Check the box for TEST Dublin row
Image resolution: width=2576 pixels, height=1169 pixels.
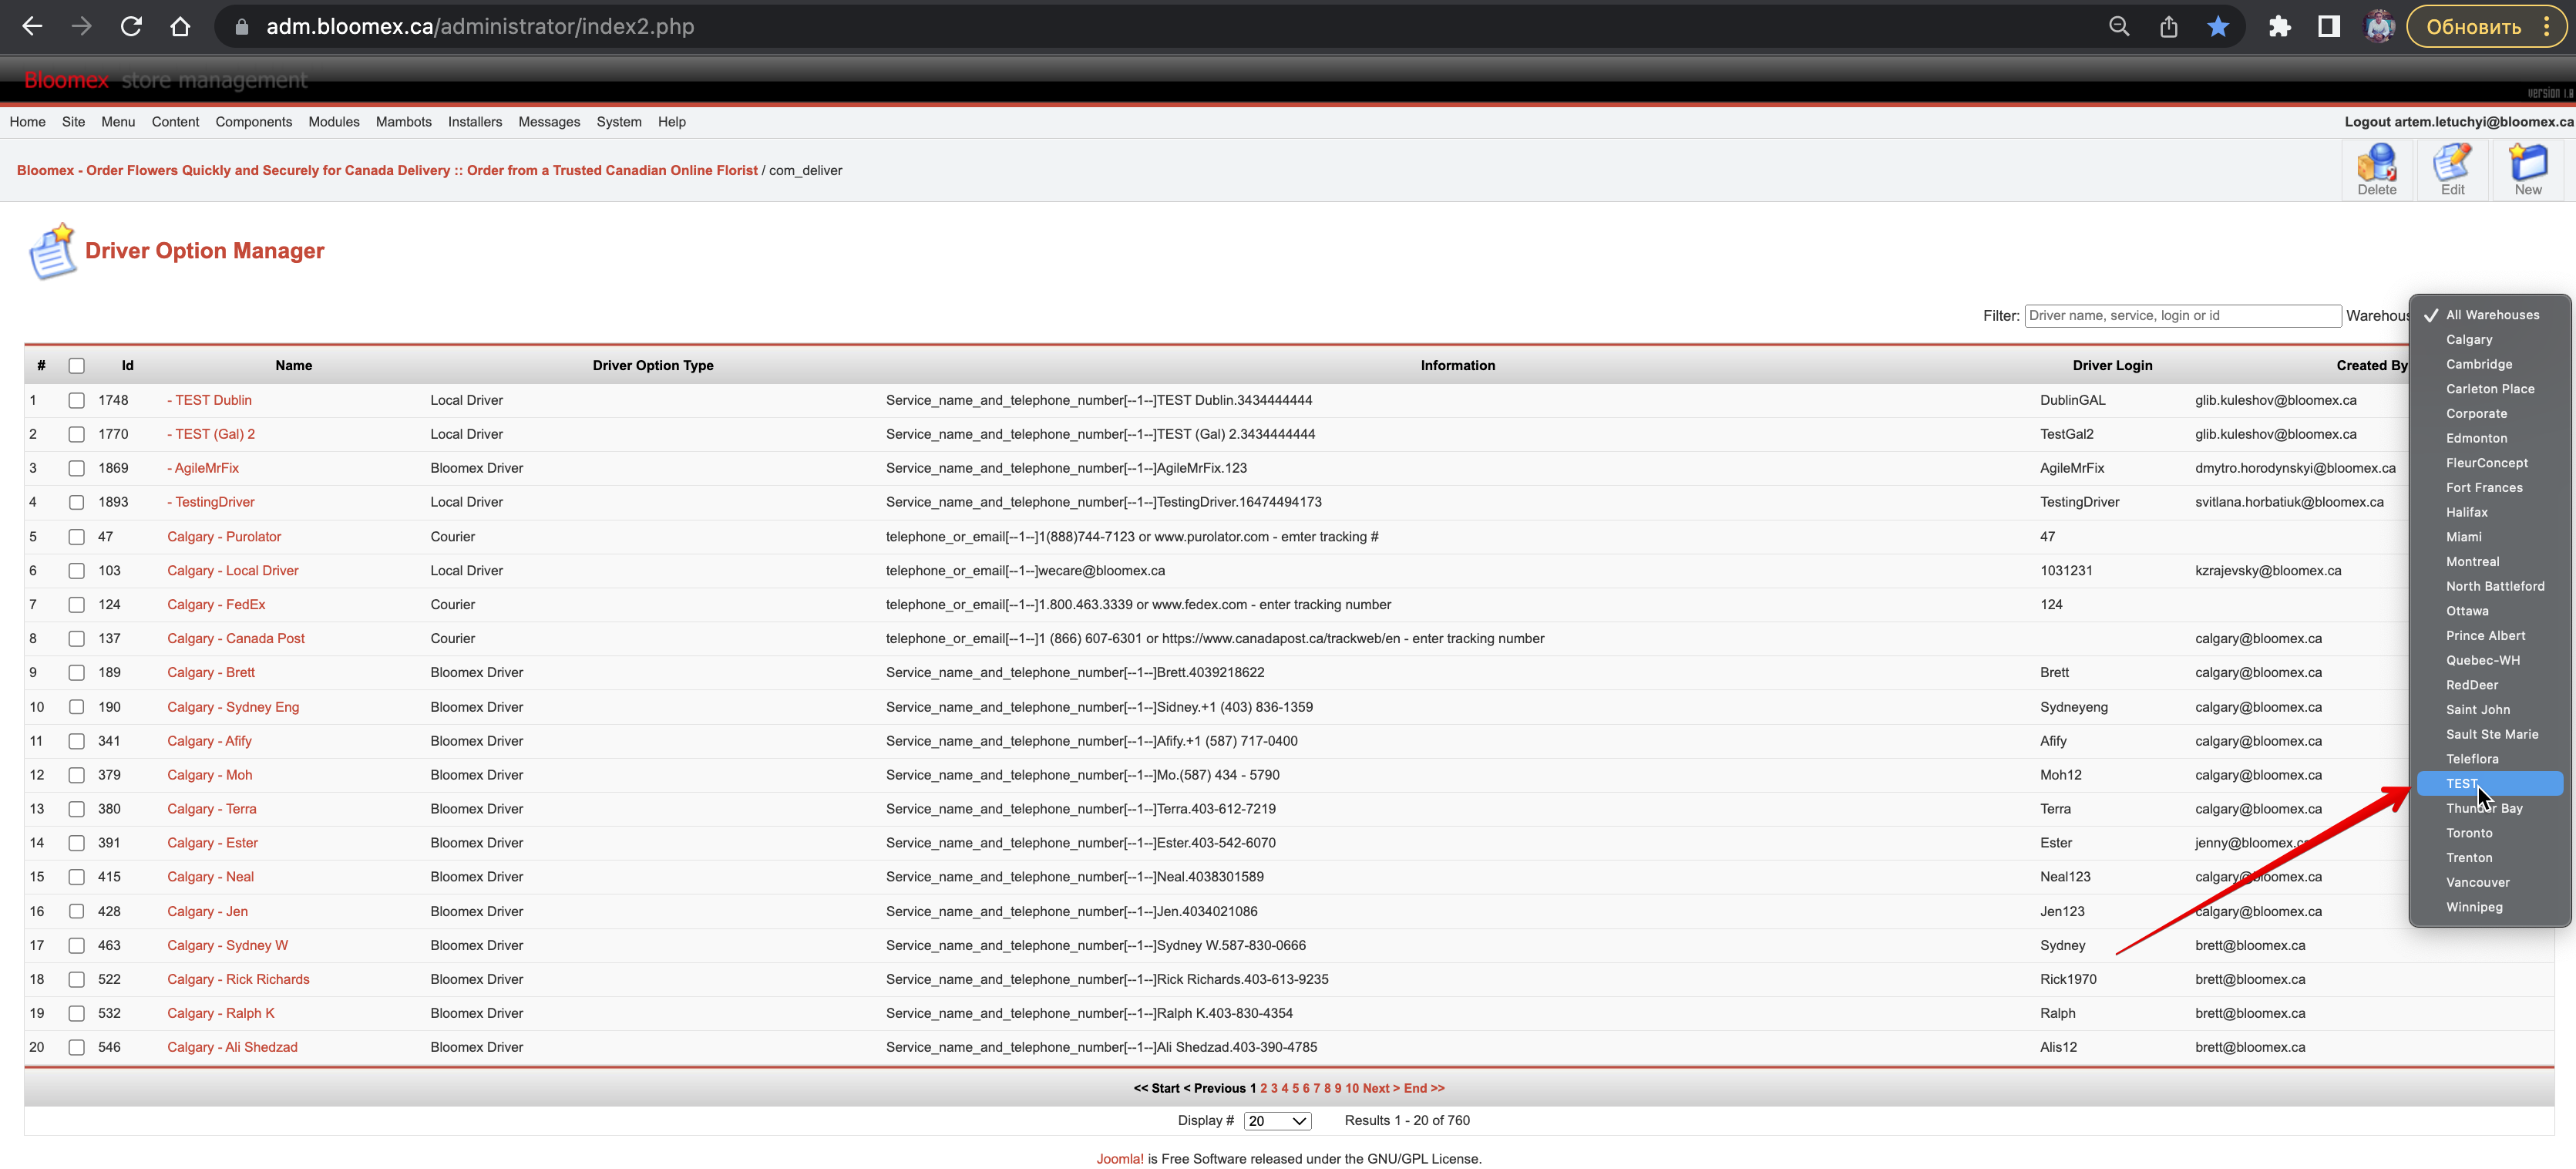pyautogui.click(x=76, y=400)
